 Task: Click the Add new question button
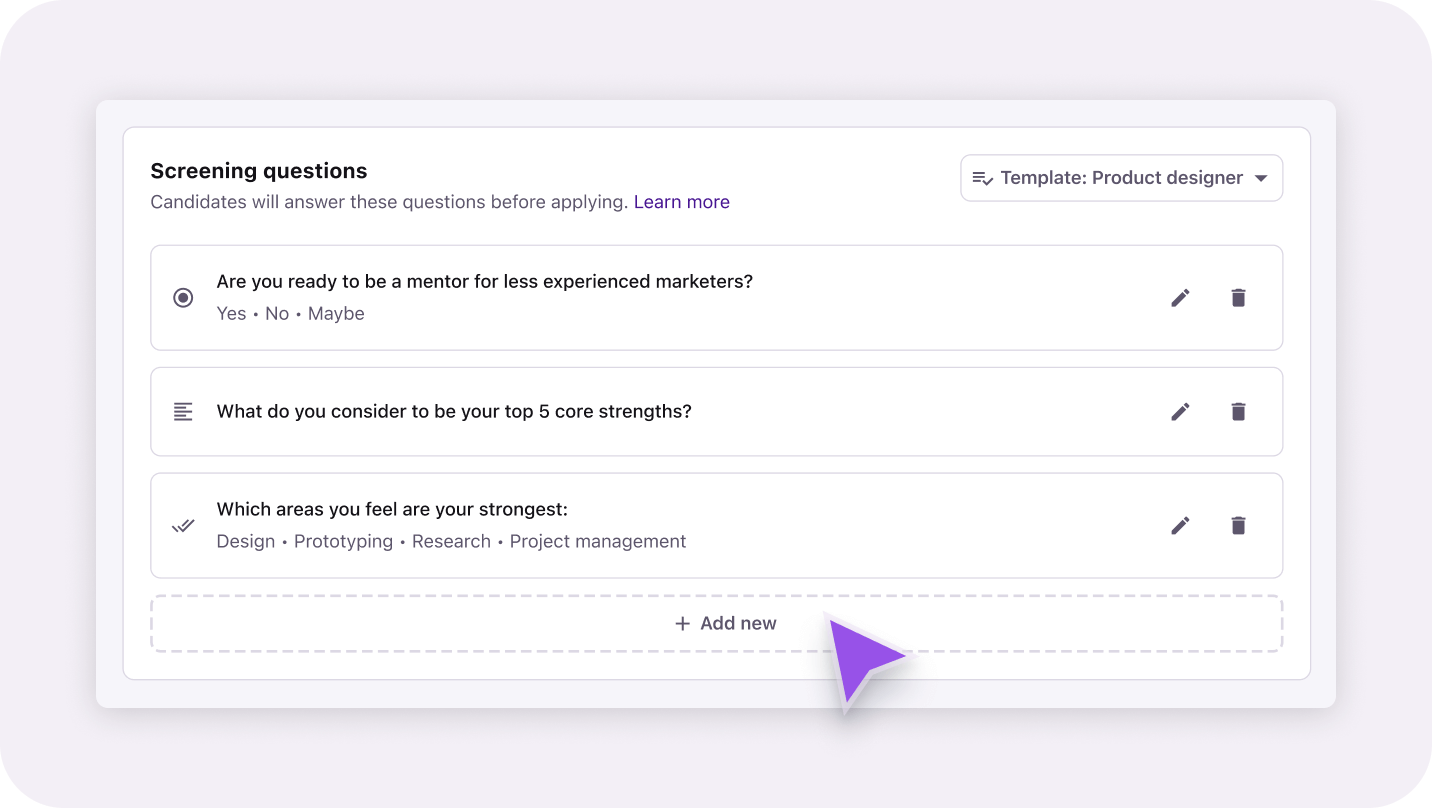click(x=716, y=624)
